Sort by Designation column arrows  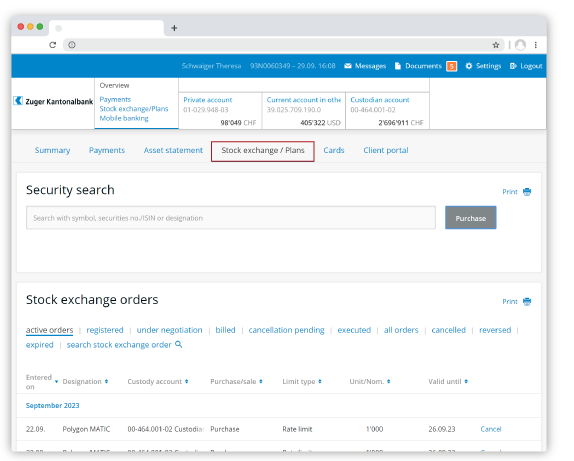pyautogui.click(x=106, y=381)
